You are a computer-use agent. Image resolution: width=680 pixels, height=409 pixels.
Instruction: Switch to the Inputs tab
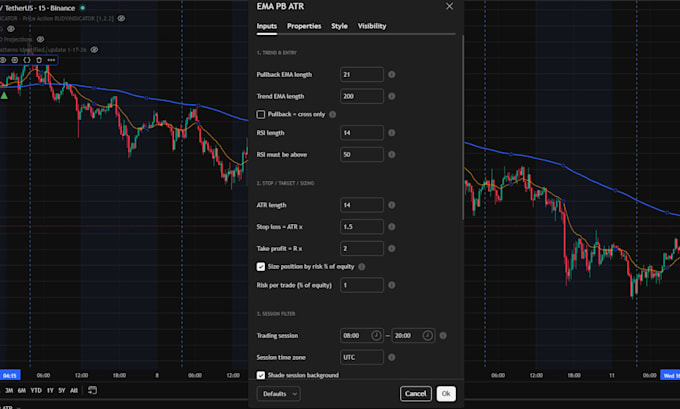[267, 26]
